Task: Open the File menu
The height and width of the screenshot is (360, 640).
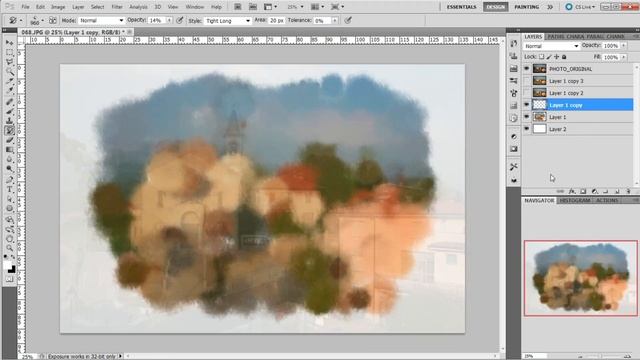Action: [x=25, y=7]
